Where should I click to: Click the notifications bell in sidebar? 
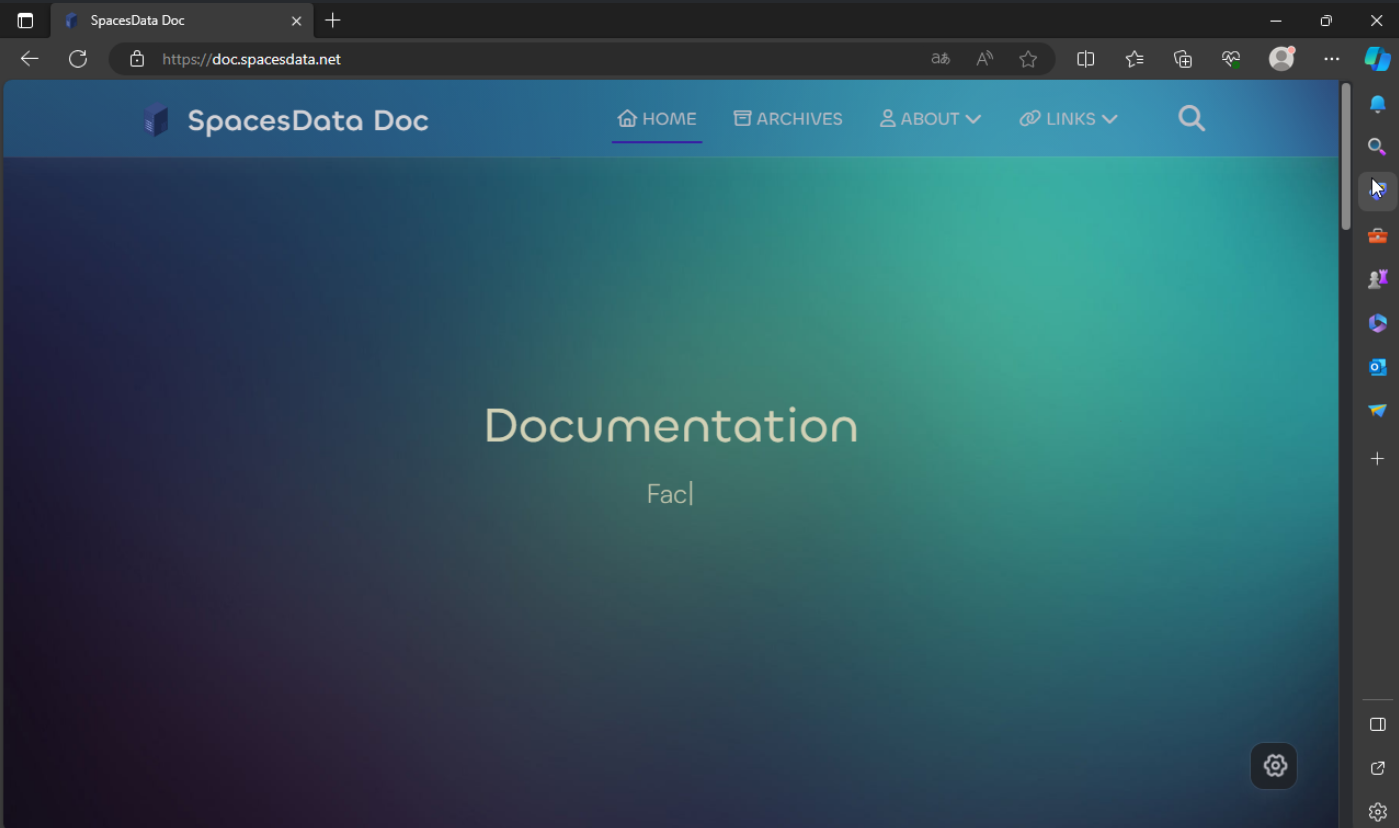pyautogui.click(x=1377, y=104)
